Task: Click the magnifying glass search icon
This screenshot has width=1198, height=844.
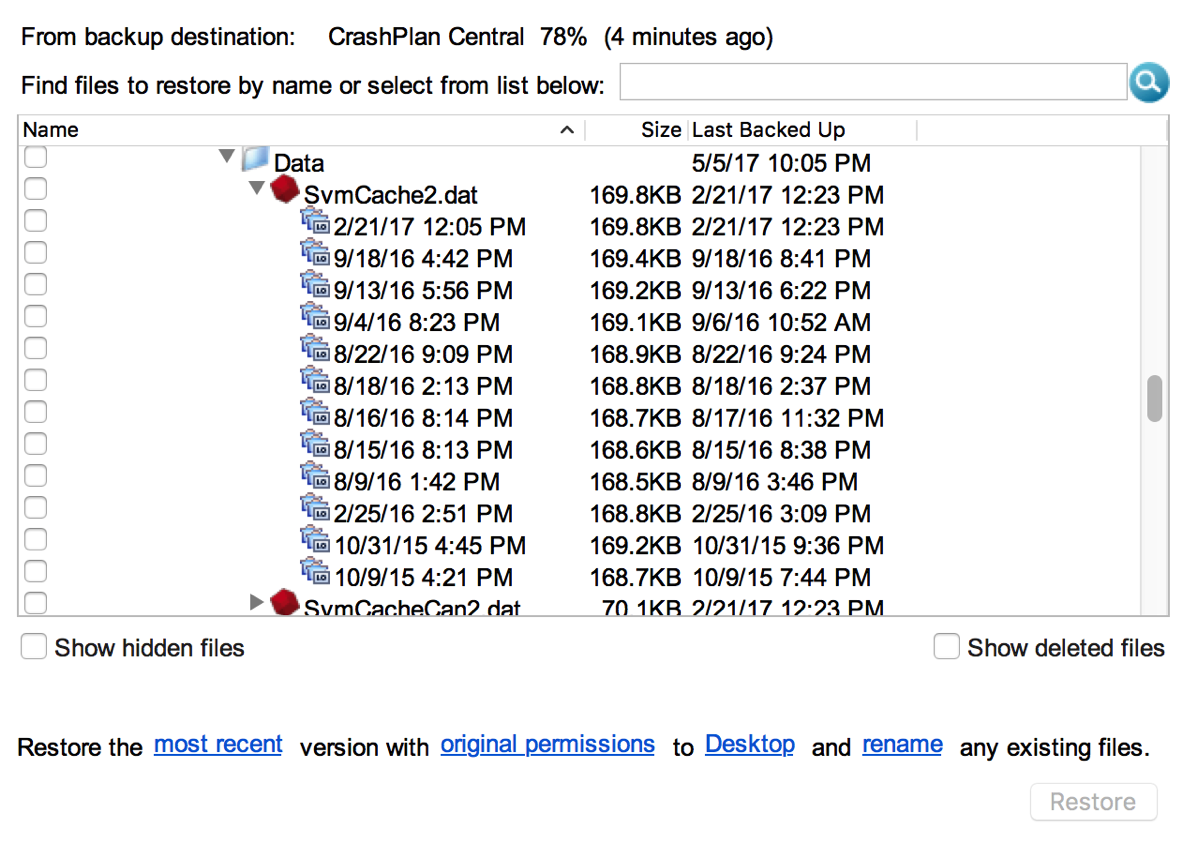Action: point(1149,83)
